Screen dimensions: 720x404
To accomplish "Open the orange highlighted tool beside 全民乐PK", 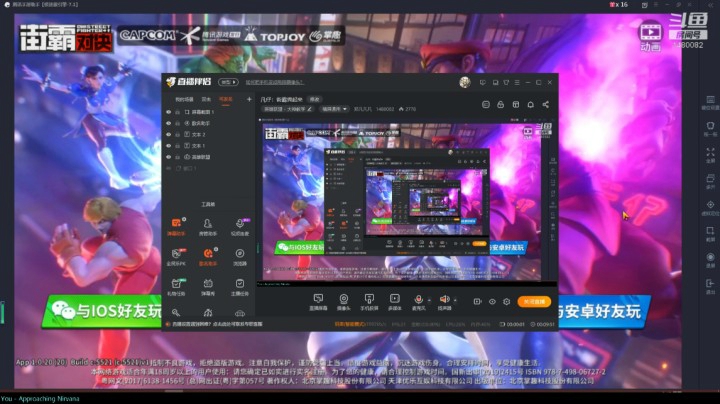I will point(208,257).
